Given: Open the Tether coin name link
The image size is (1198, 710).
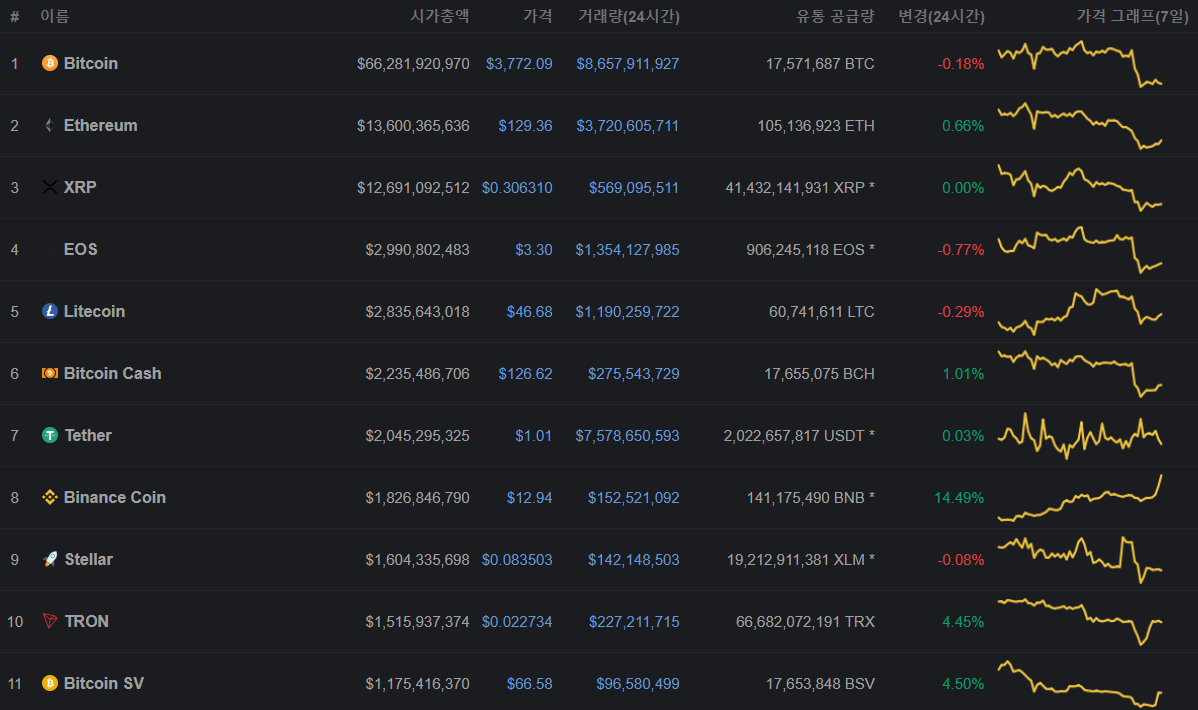Looking at the screenshot, I should click(x=88, y=436).
